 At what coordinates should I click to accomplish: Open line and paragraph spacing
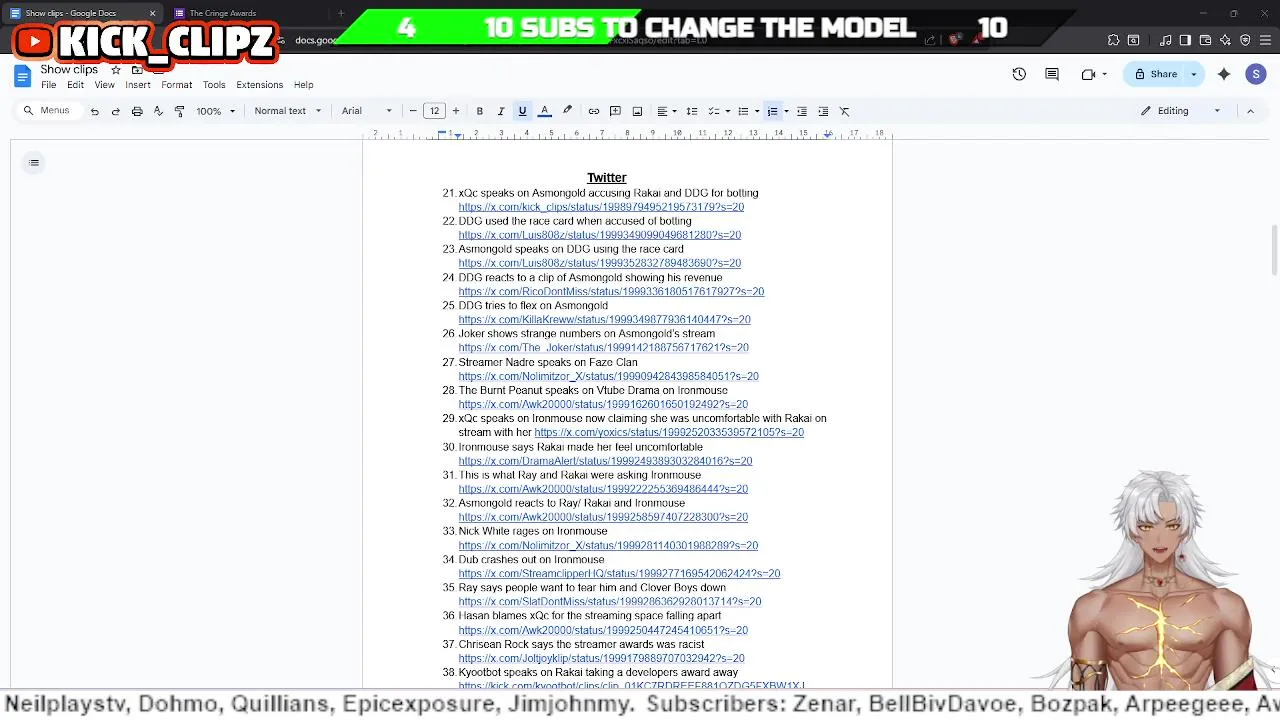[x=691, y=111]
